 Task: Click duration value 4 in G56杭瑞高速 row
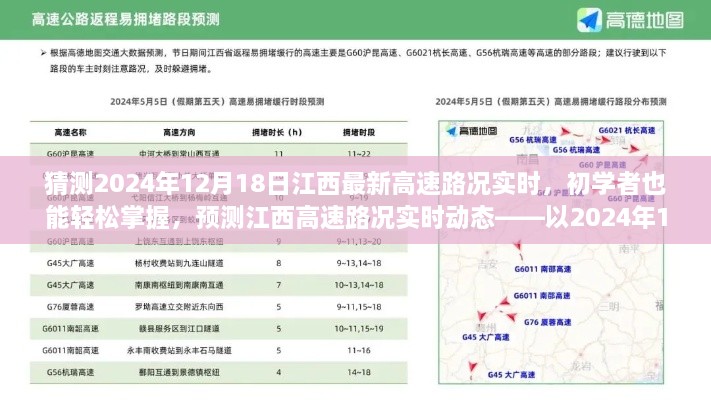click(x=278, y=372)
